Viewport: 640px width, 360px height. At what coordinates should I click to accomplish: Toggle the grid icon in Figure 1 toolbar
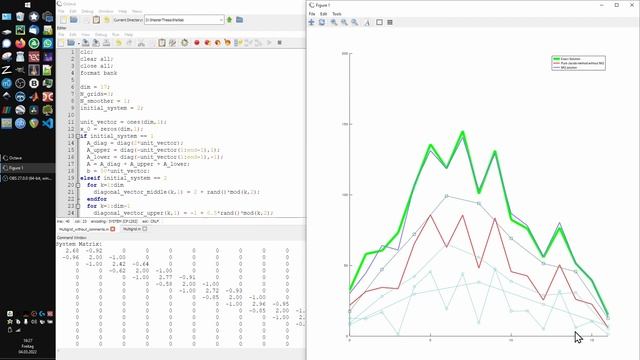pyautogui.click(x=390, y=22)
